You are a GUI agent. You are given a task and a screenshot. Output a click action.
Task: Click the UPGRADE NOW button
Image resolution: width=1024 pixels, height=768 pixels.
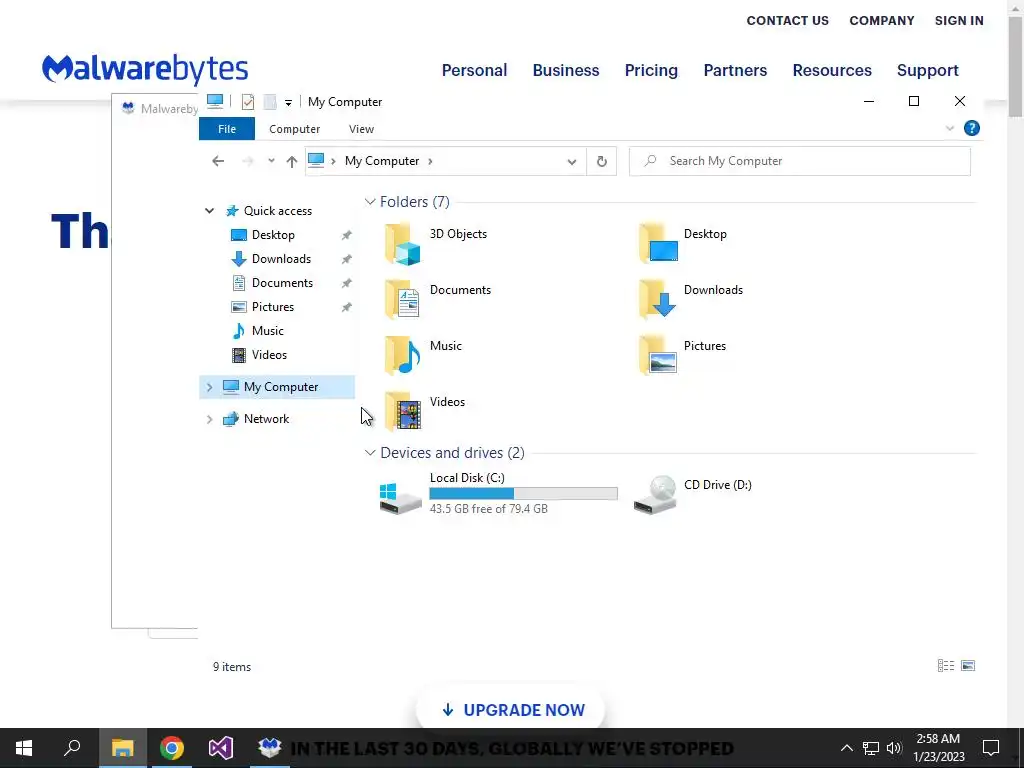(511, 710)
